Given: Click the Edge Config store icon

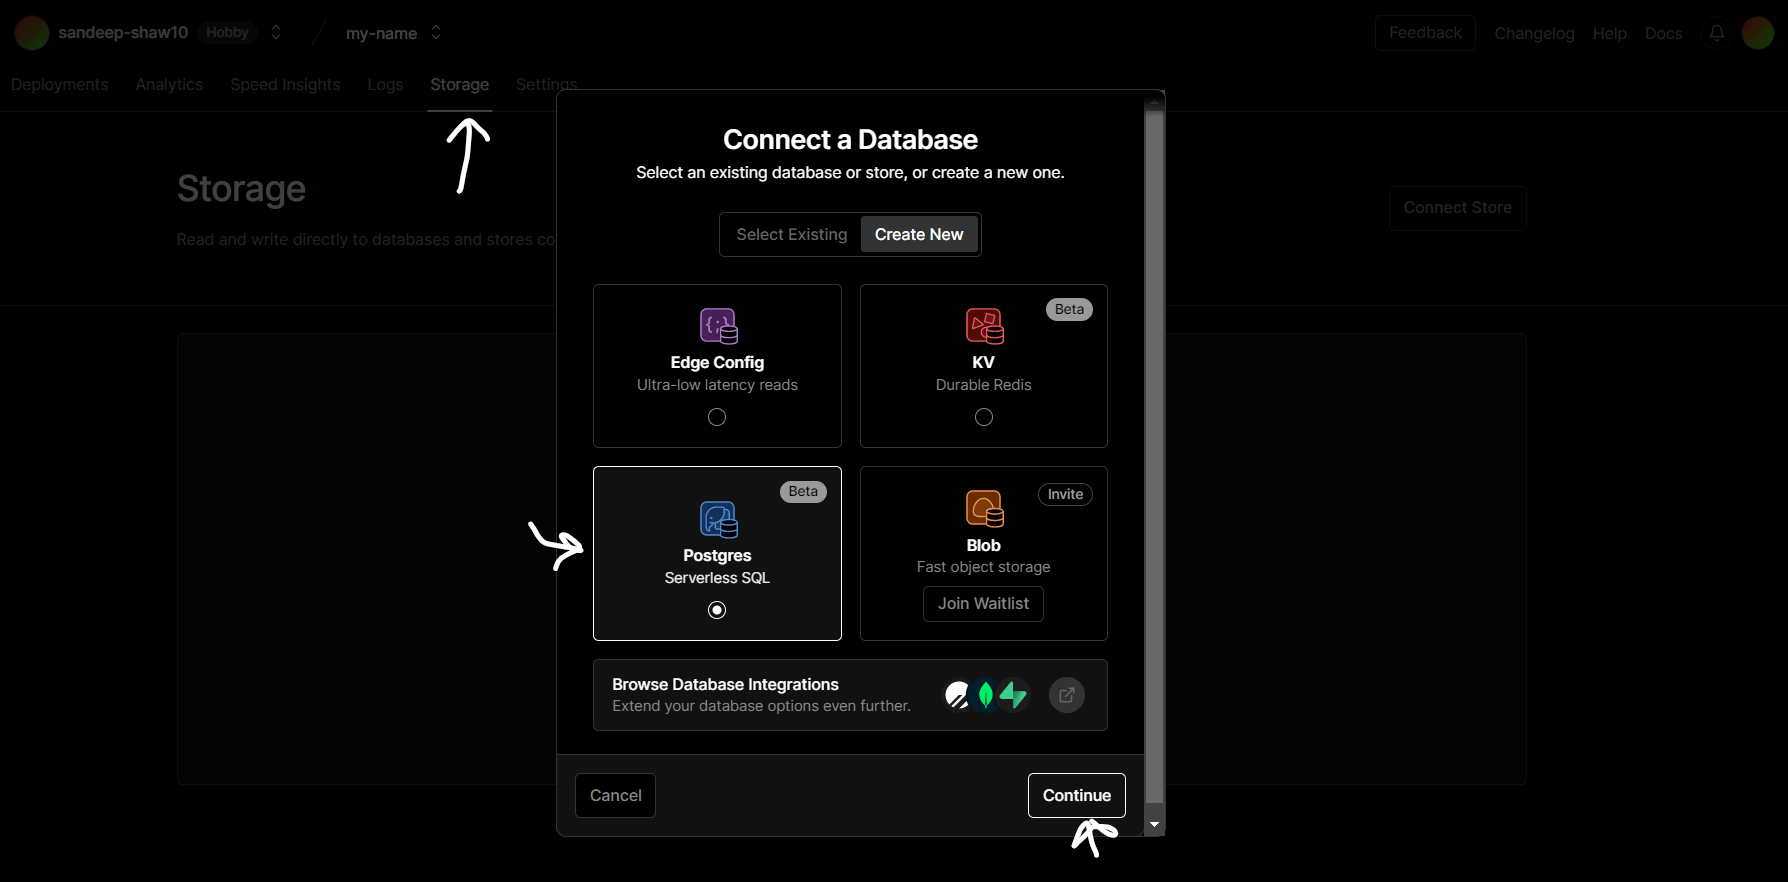Looking at the screenshot, I should [x=718, y=326].
